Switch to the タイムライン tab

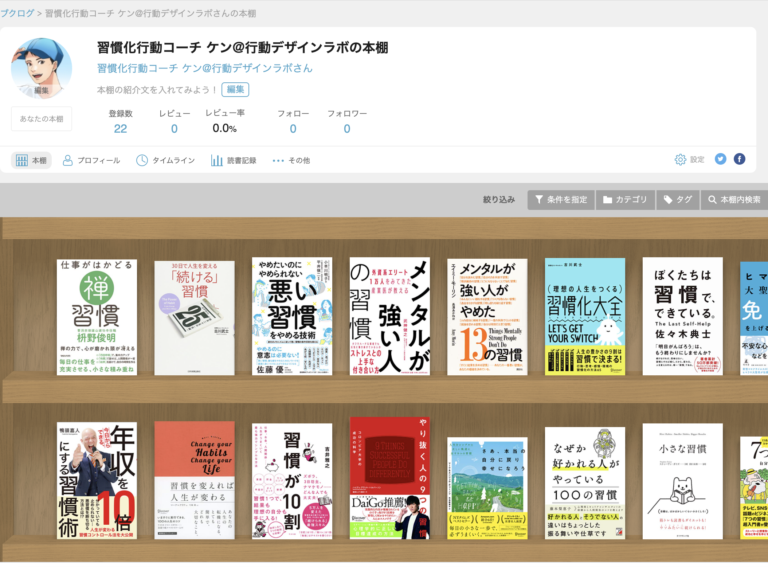point(166,160)
